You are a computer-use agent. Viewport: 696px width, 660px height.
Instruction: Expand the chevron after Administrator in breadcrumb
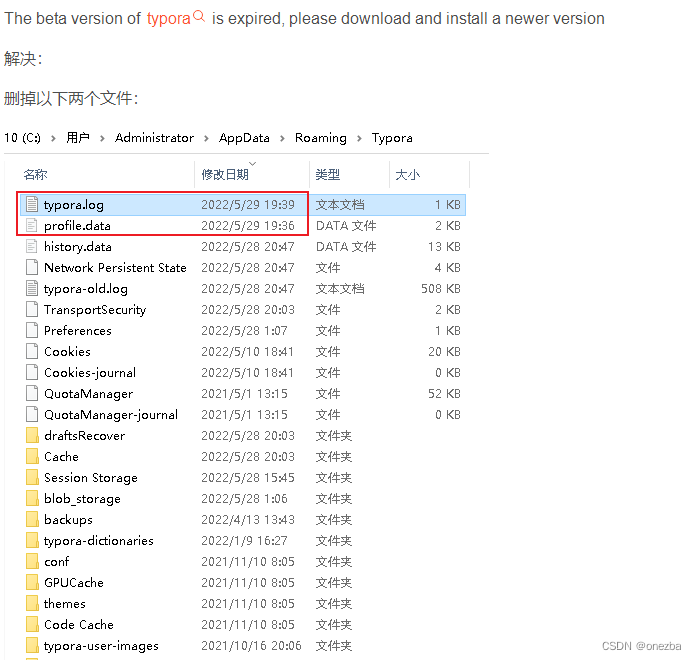206,138
